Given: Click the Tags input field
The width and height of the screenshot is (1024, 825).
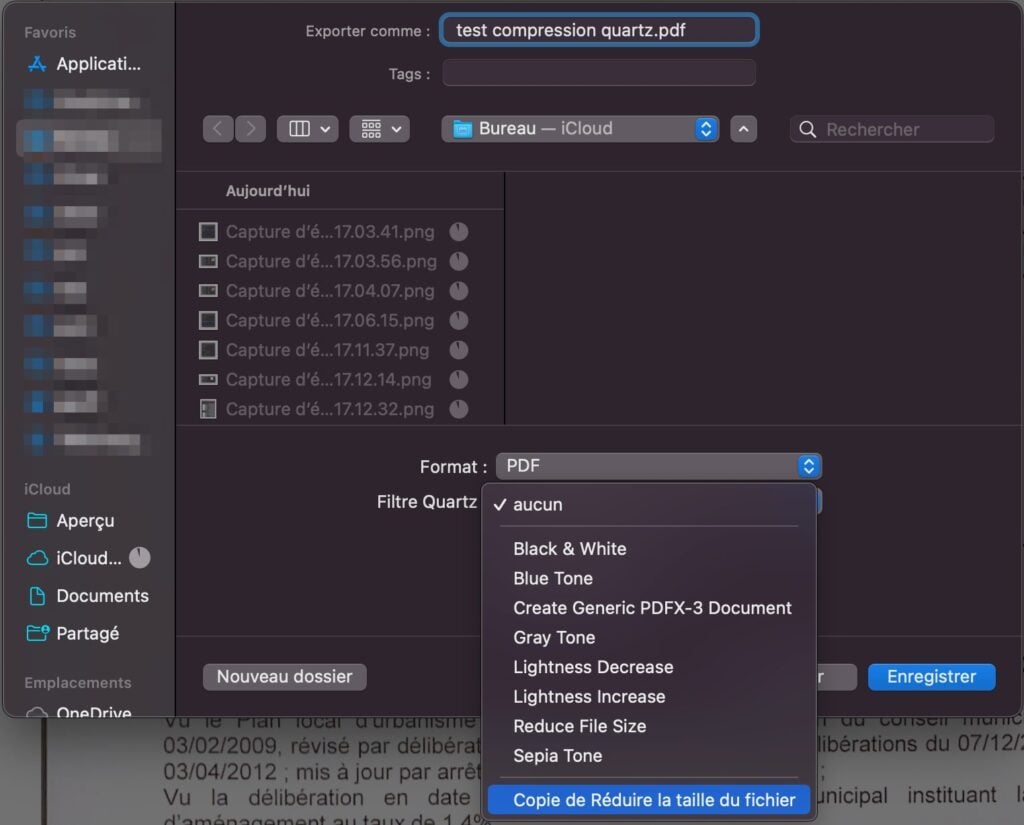Looking at the screenshot, I should click(x=599, y=73).
